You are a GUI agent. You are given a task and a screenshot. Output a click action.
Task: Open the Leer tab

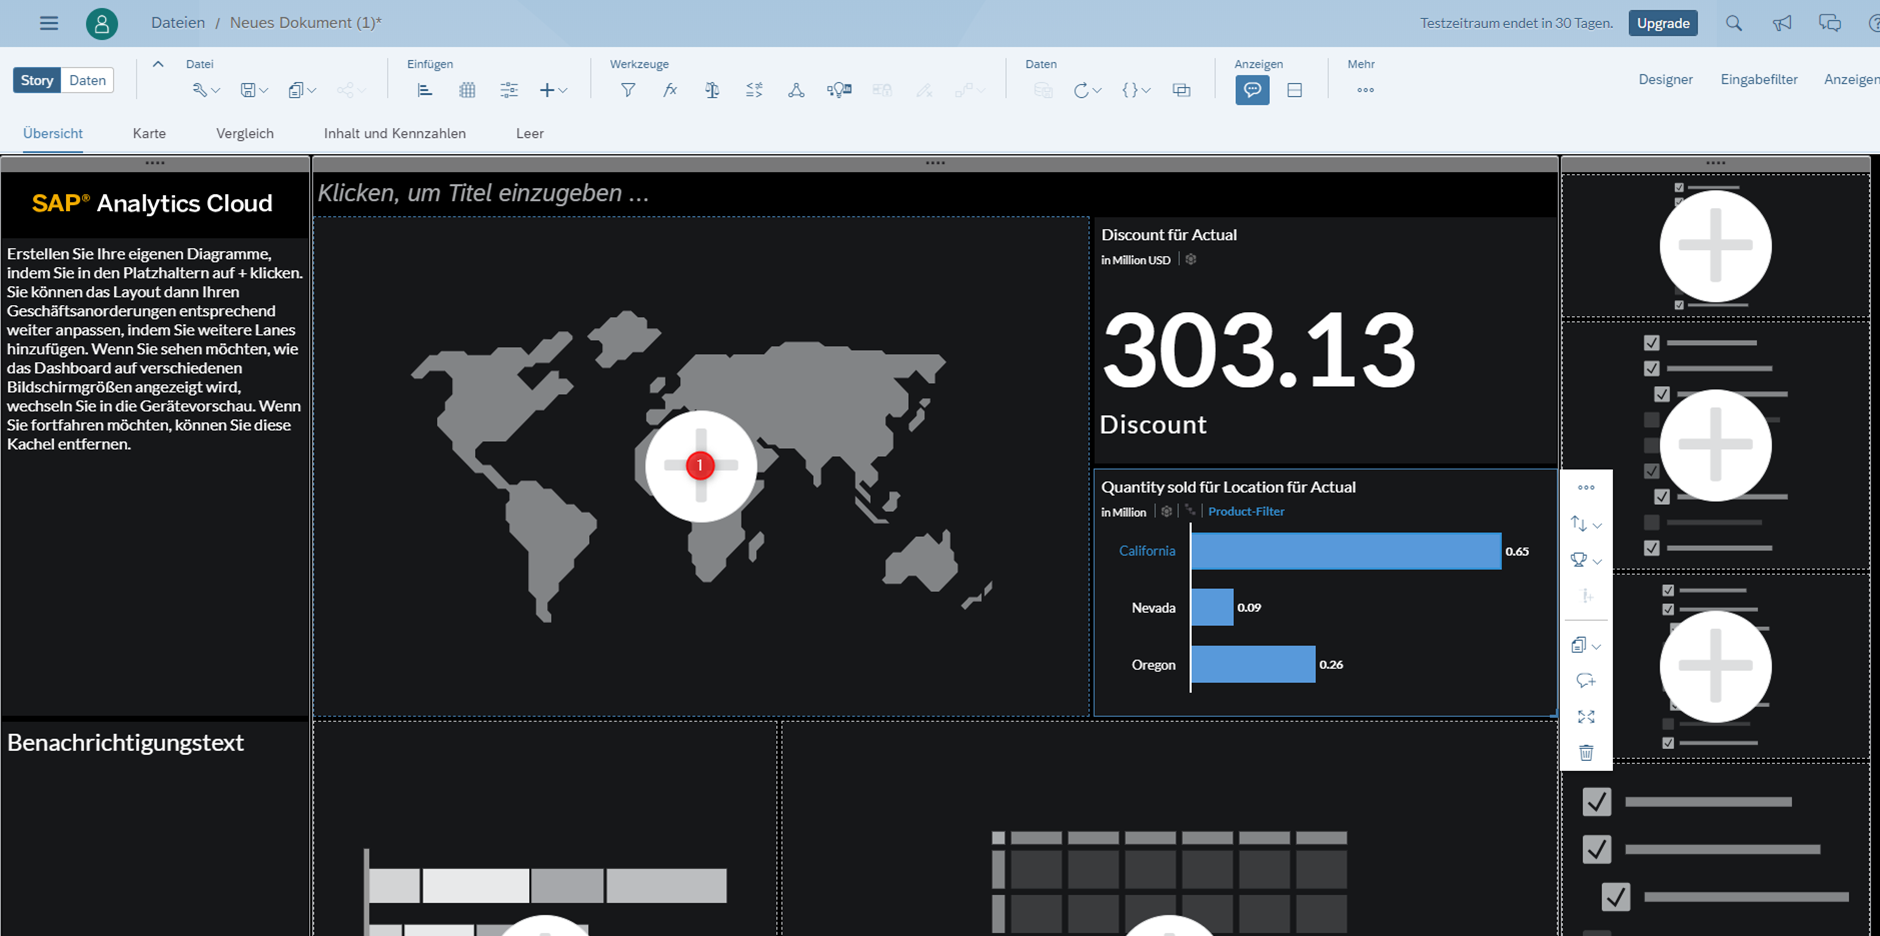[530, 133]
